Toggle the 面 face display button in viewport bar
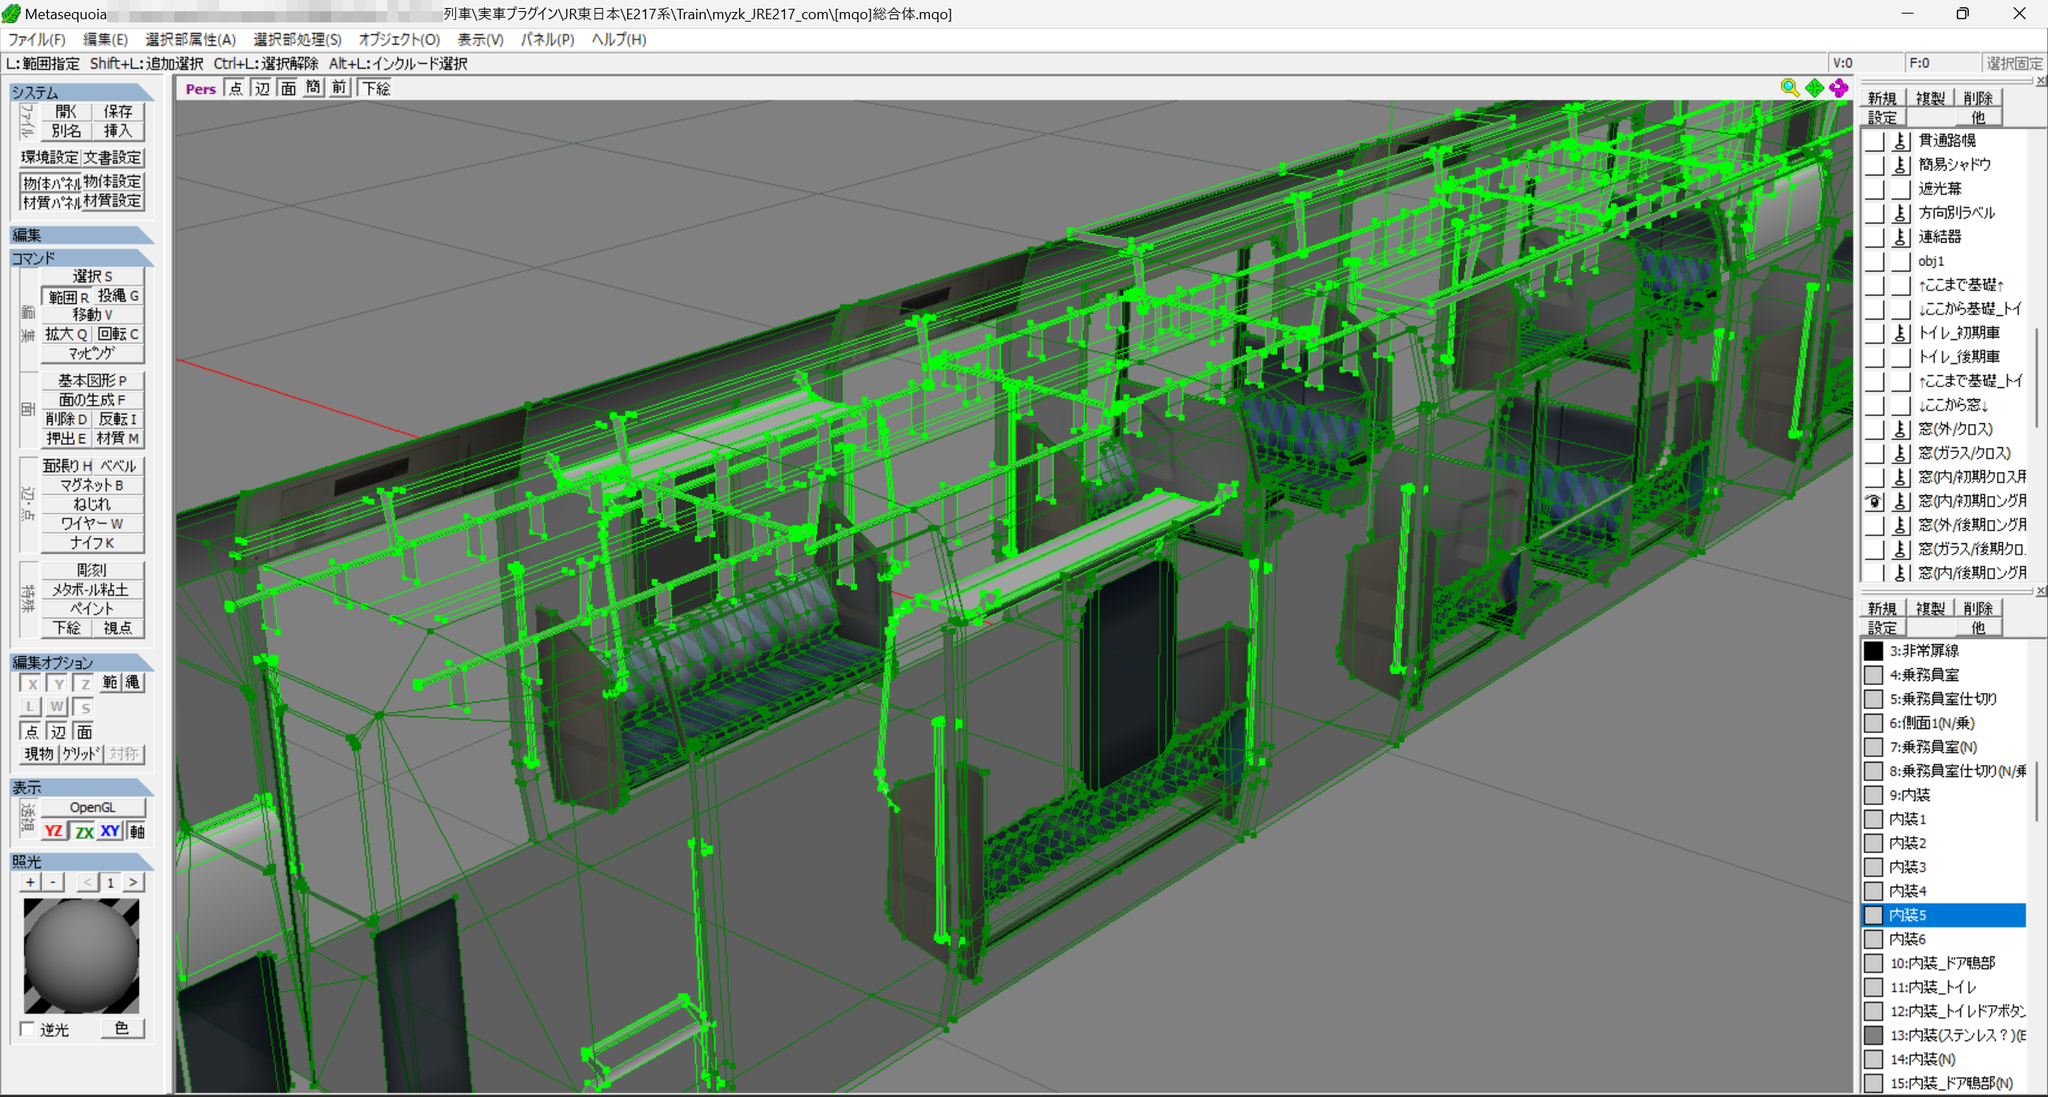2048x1097 pixels. coord(288,88)
